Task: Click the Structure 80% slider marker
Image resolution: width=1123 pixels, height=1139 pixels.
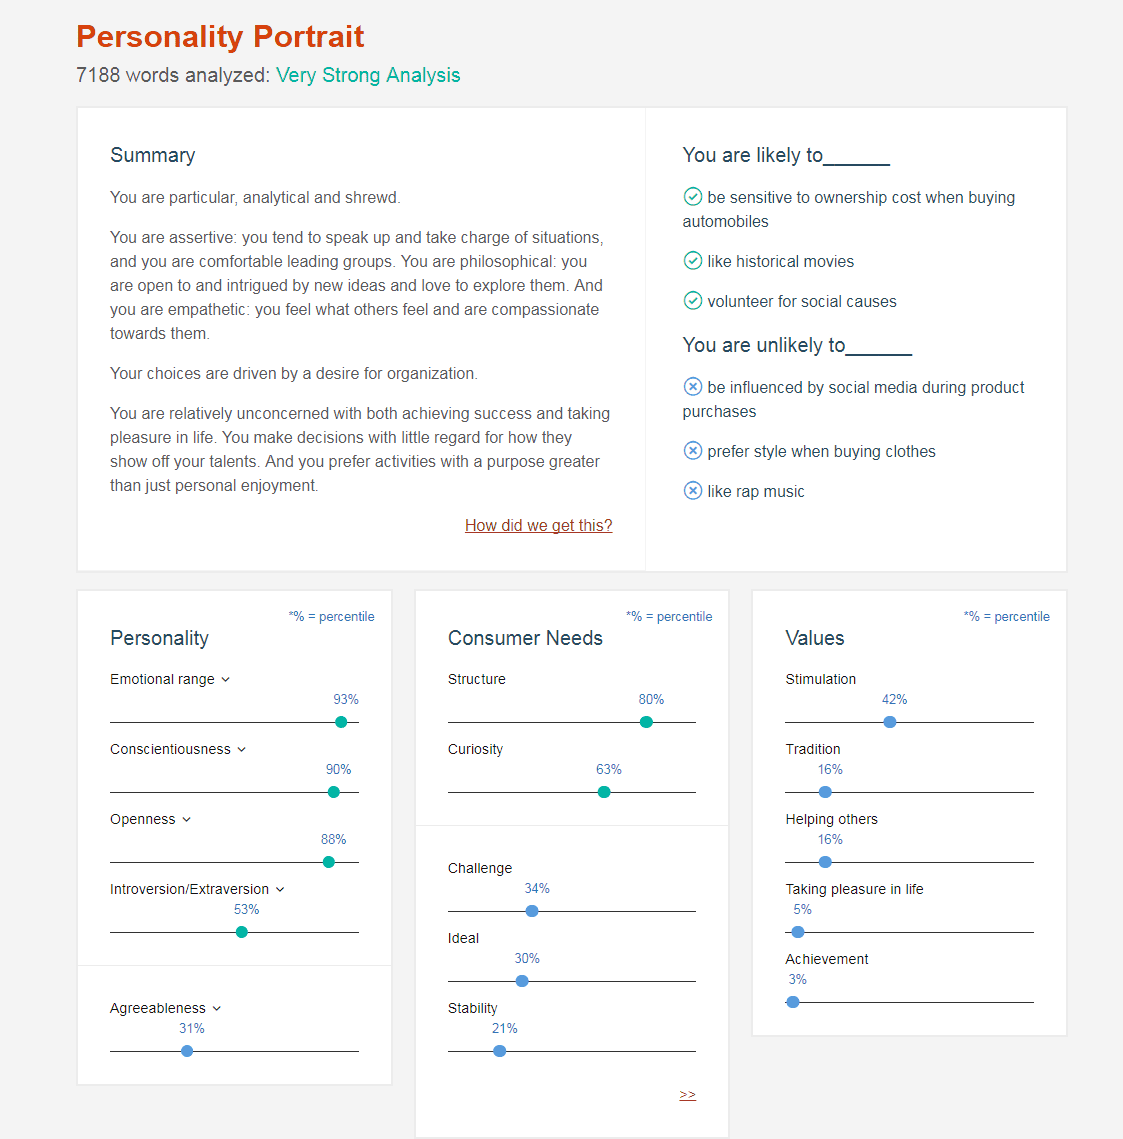Action: point(646,722)
